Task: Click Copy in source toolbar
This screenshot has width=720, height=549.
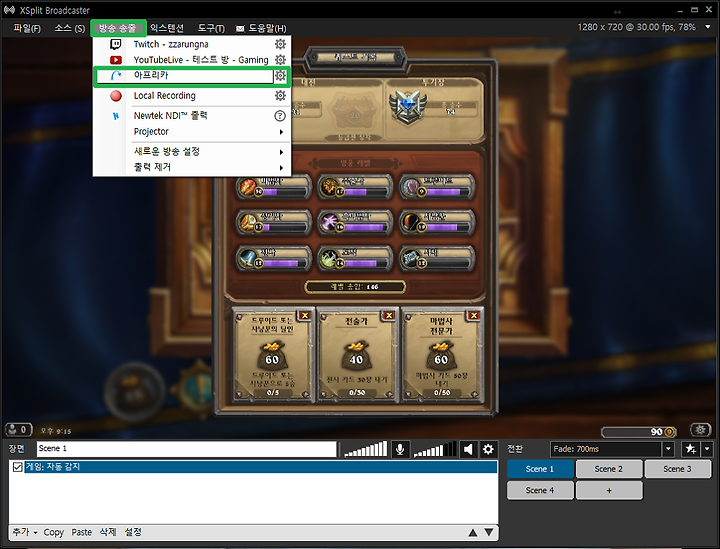Action: (54, 532)
